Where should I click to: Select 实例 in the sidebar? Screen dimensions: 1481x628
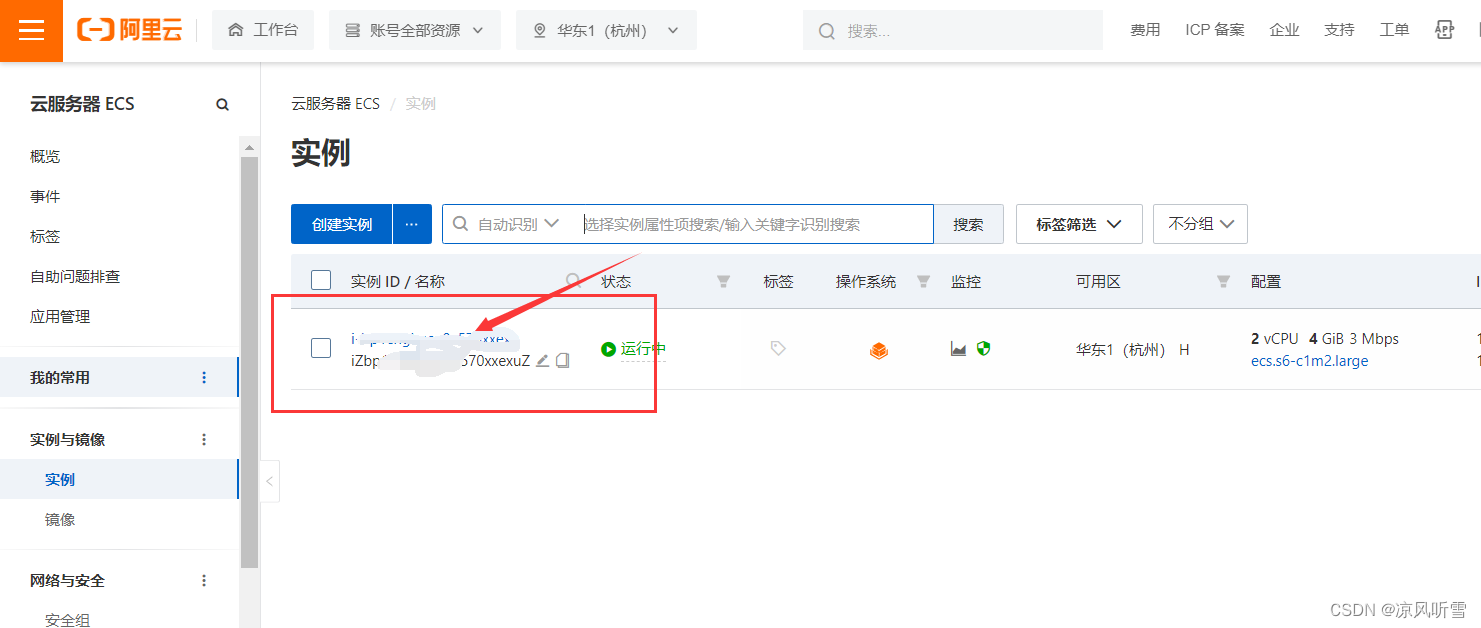click(x=60, y=480)
